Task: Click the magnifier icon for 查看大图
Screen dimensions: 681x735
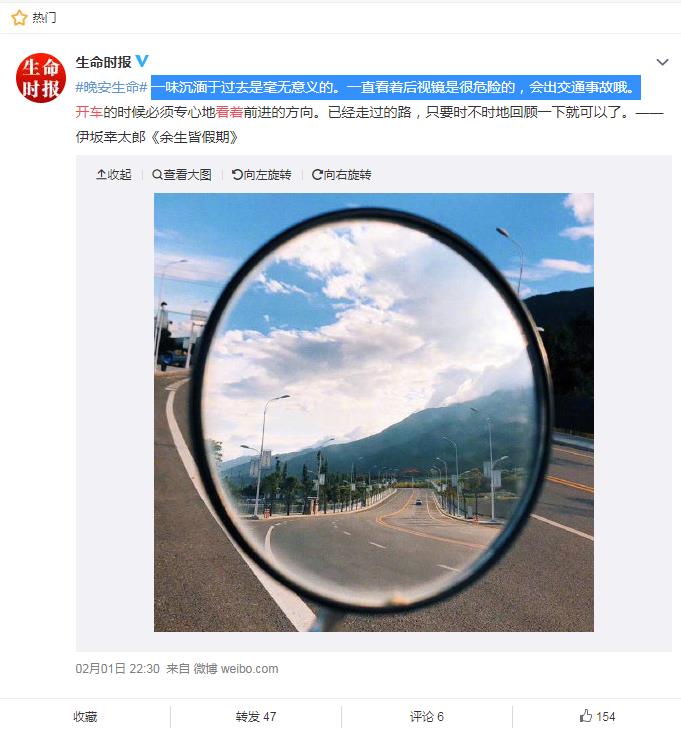Action: [157, 175]
